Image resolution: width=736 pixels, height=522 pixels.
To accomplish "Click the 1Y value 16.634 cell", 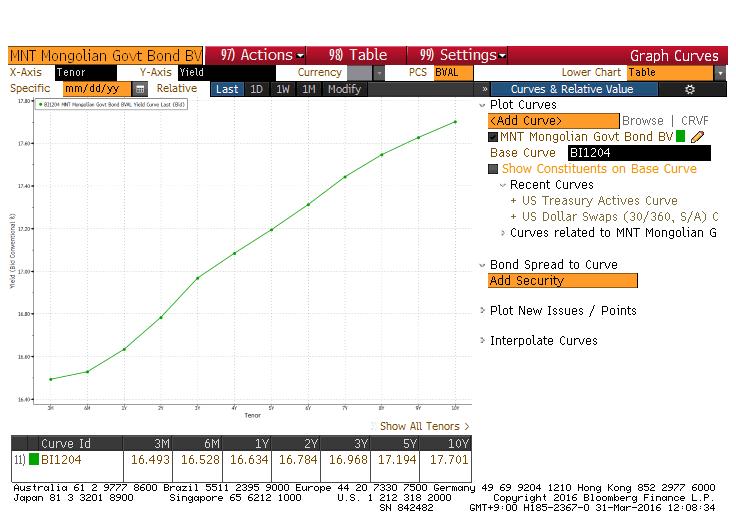I will pos(249,460).
